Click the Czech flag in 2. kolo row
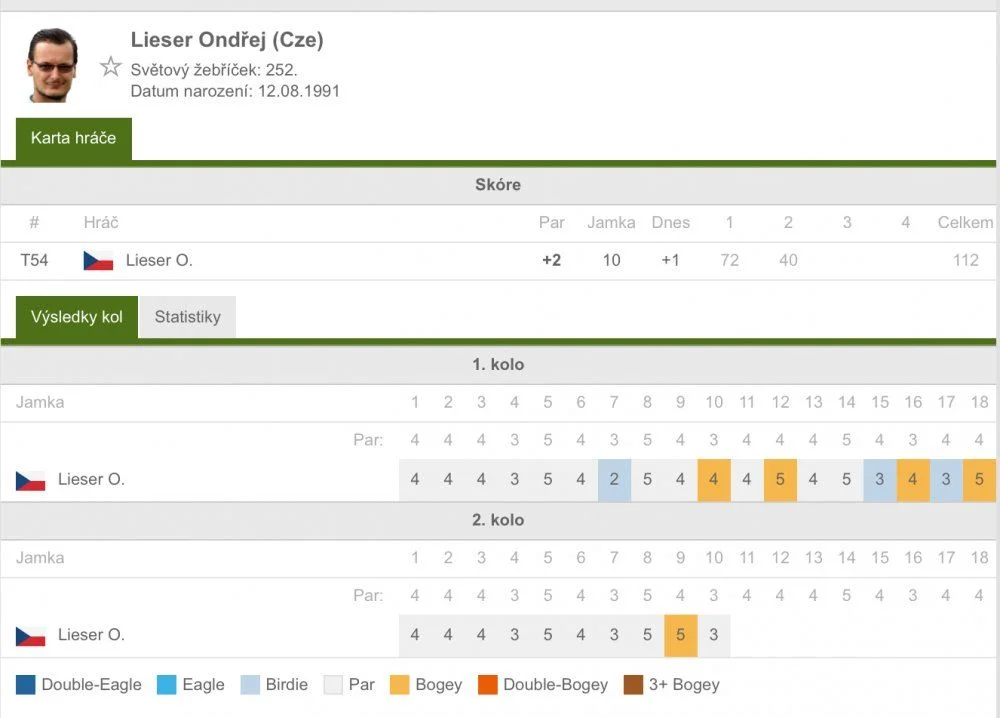Screen dimensions: 1000x718 (x=31, y=636)
